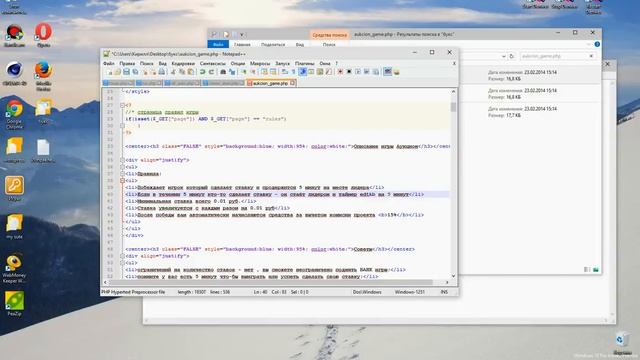Undo using the green undo arrow
Image resolution: width=640 pixels, height=360 pixels.
click(202, 72)
